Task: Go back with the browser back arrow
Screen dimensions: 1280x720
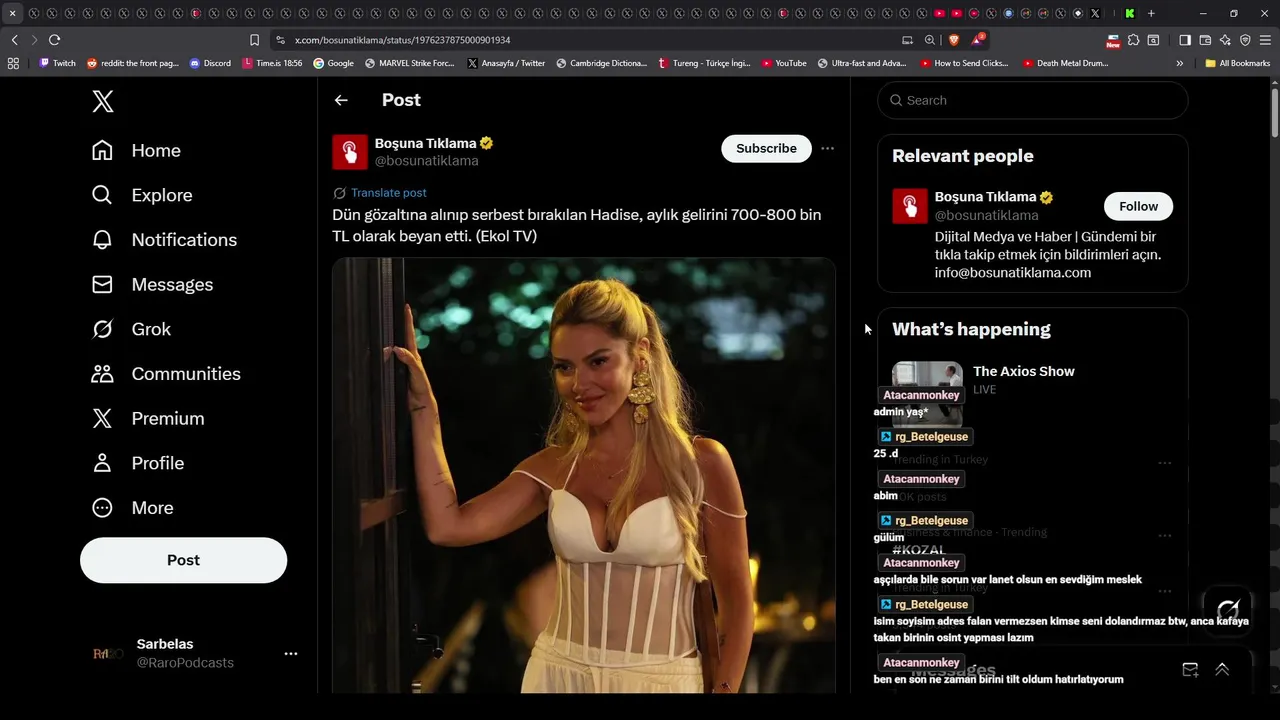Action: [x=15, y=40]
